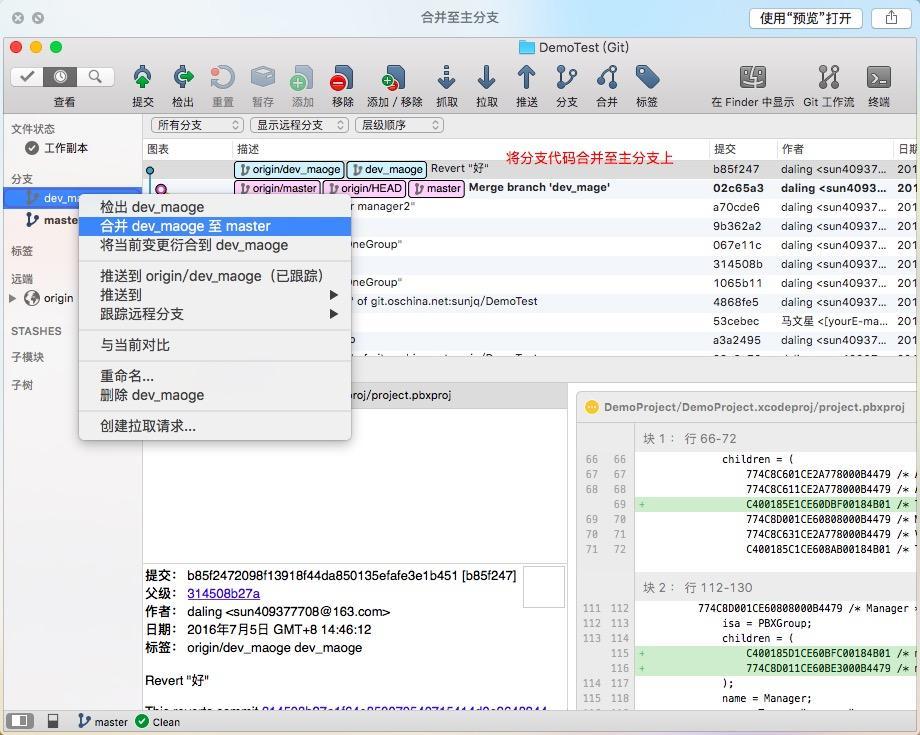Click the 标签 (Tag) toolbar icon
The height and width of the screenshot is (735, 920).
(647, 78)
